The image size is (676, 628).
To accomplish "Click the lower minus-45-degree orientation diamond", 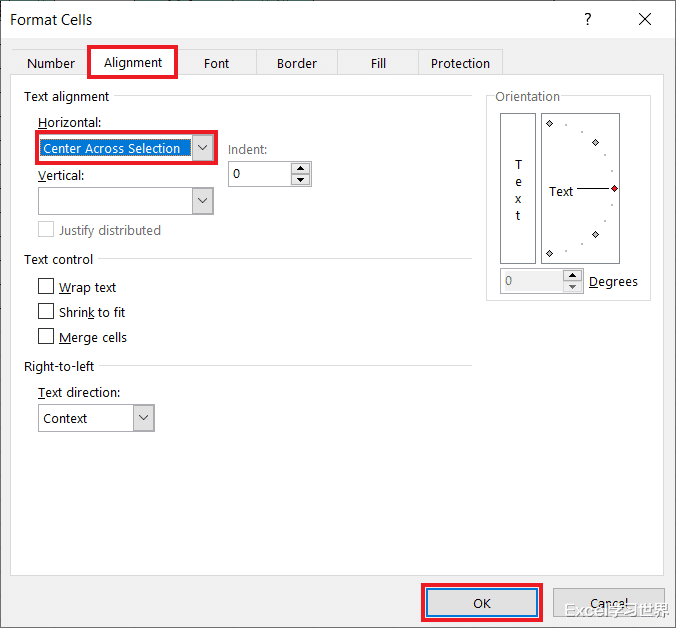I will coord(595,234).
